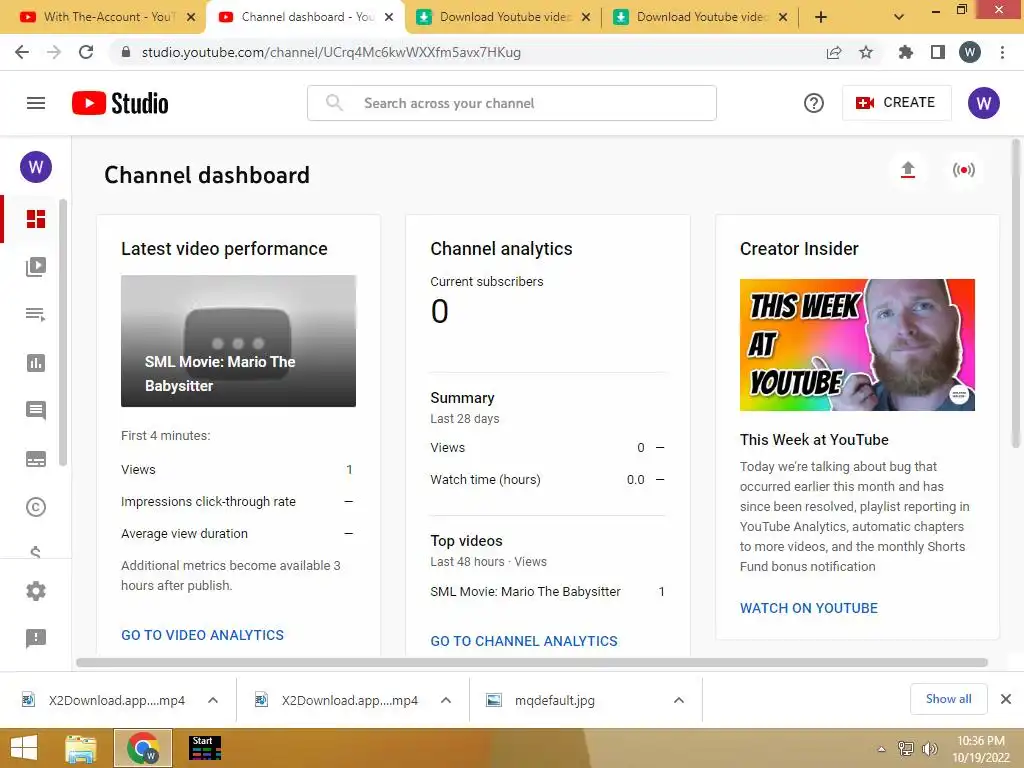The image size is (1024, 768).
Task: Go back with the browser back arrow
Action: pyautogui.click(x=22, y=52)
